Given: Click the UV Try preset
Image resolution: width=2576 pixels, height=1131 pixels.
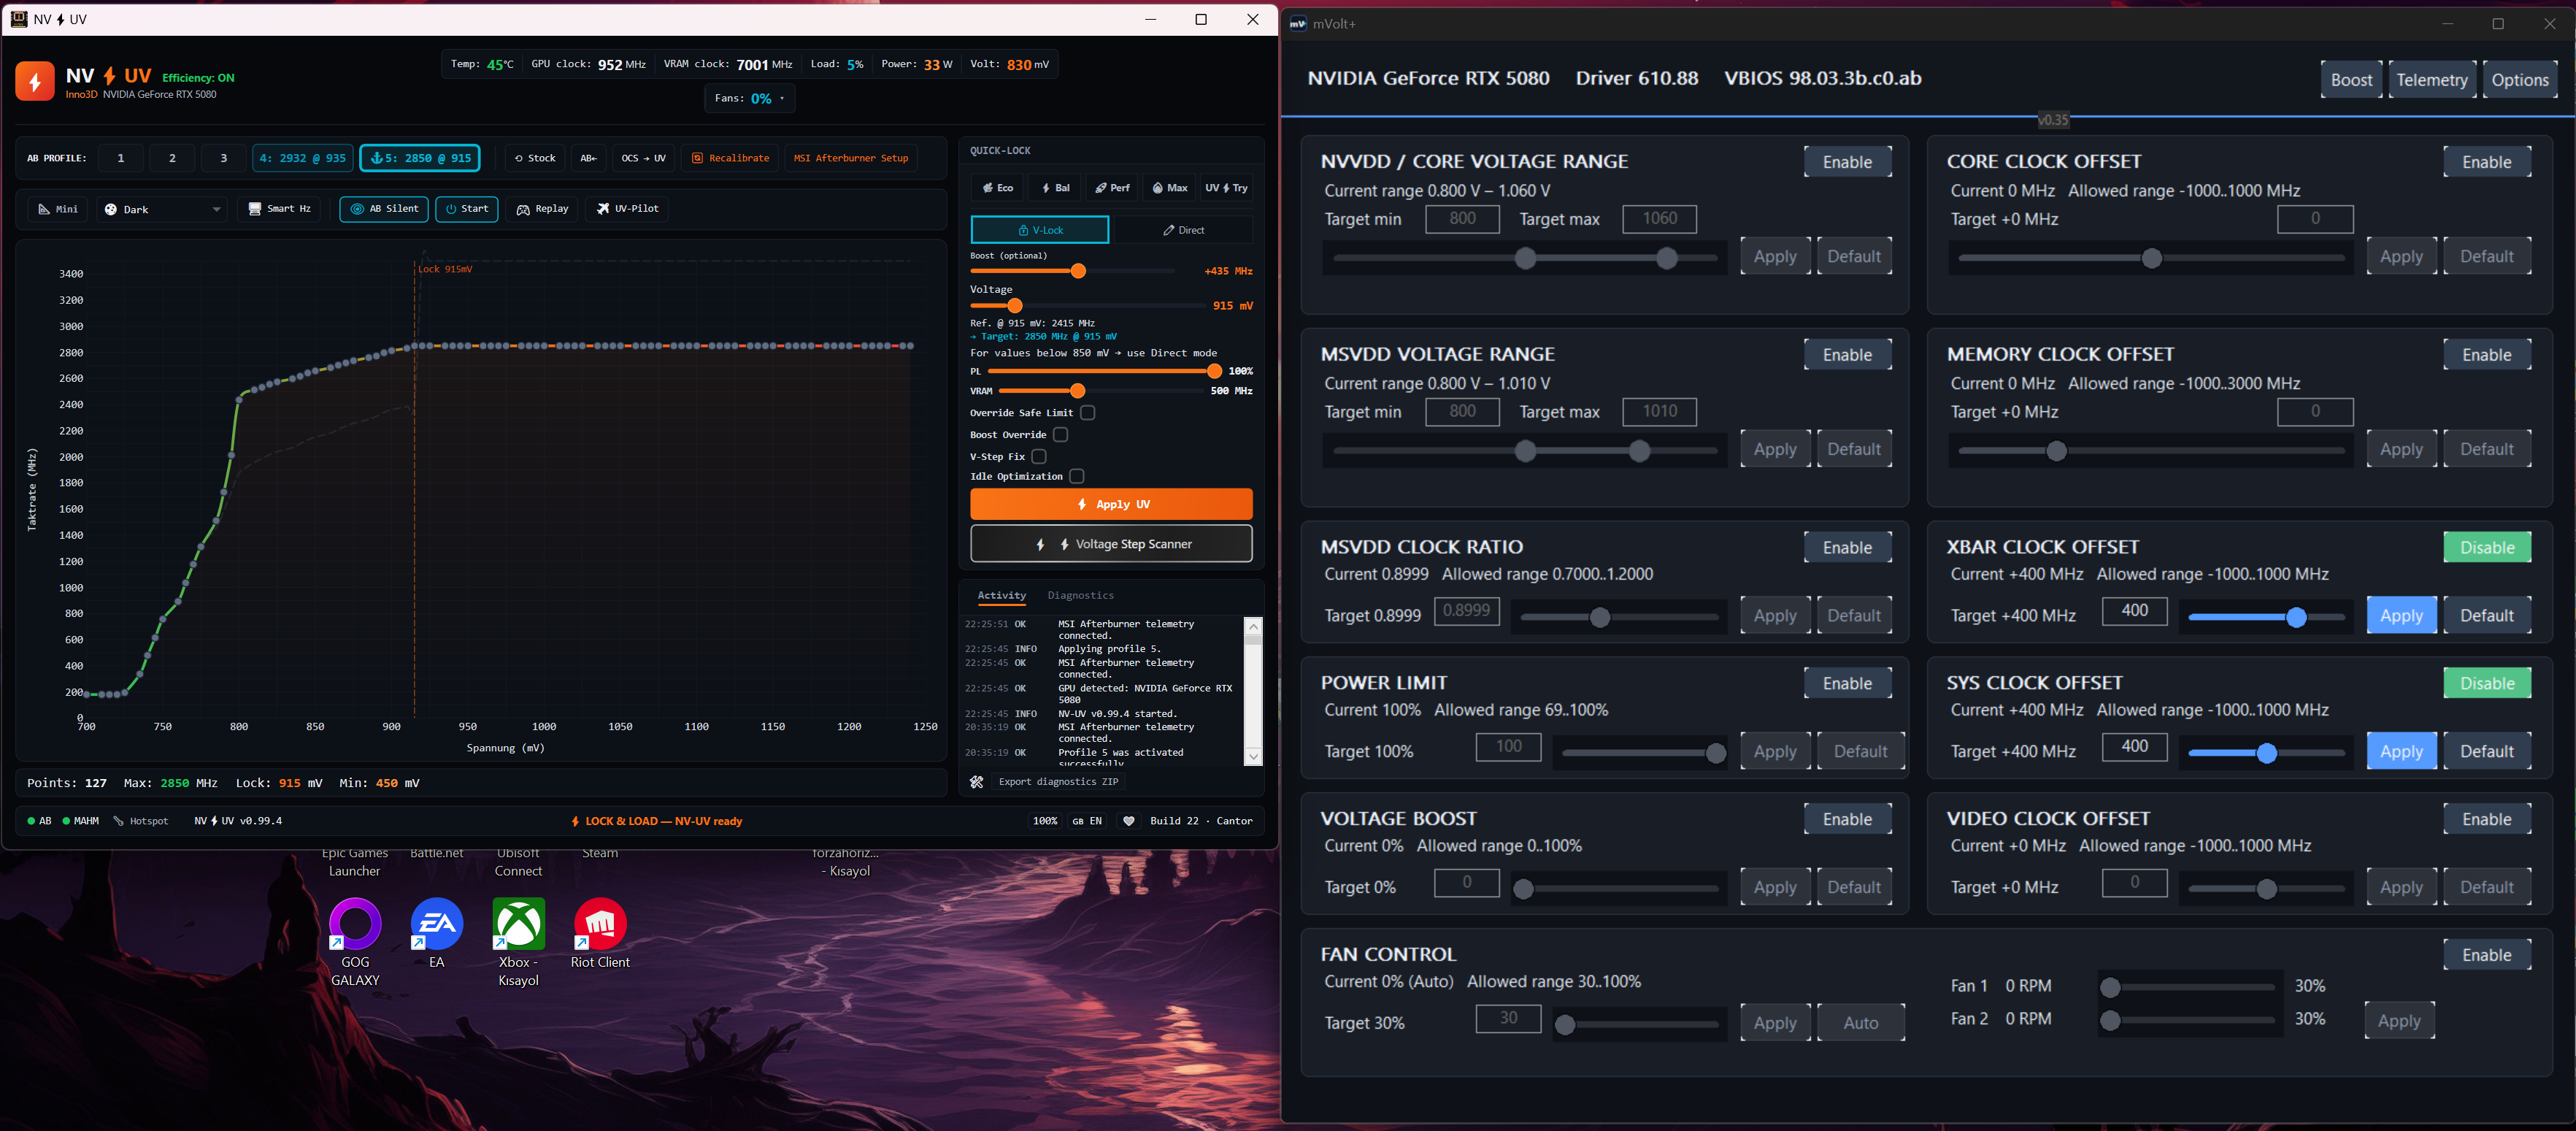Looking at the screenshot, I should coord(1226,188).
